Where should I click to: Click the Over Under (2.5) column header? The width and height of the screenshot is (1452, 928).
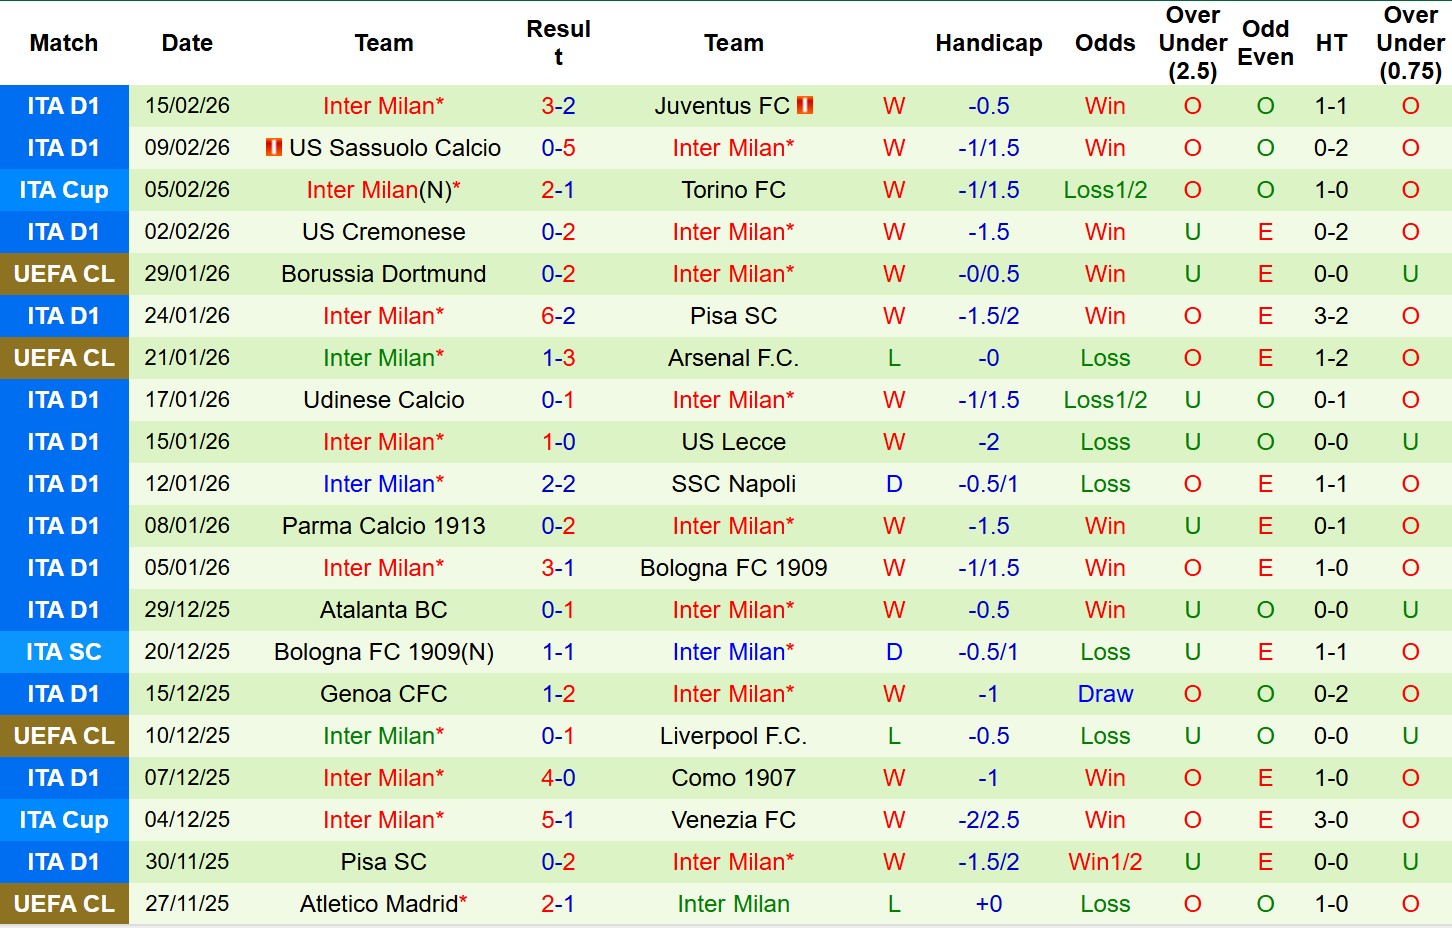pyautogui.click(x=1192, y=43)
